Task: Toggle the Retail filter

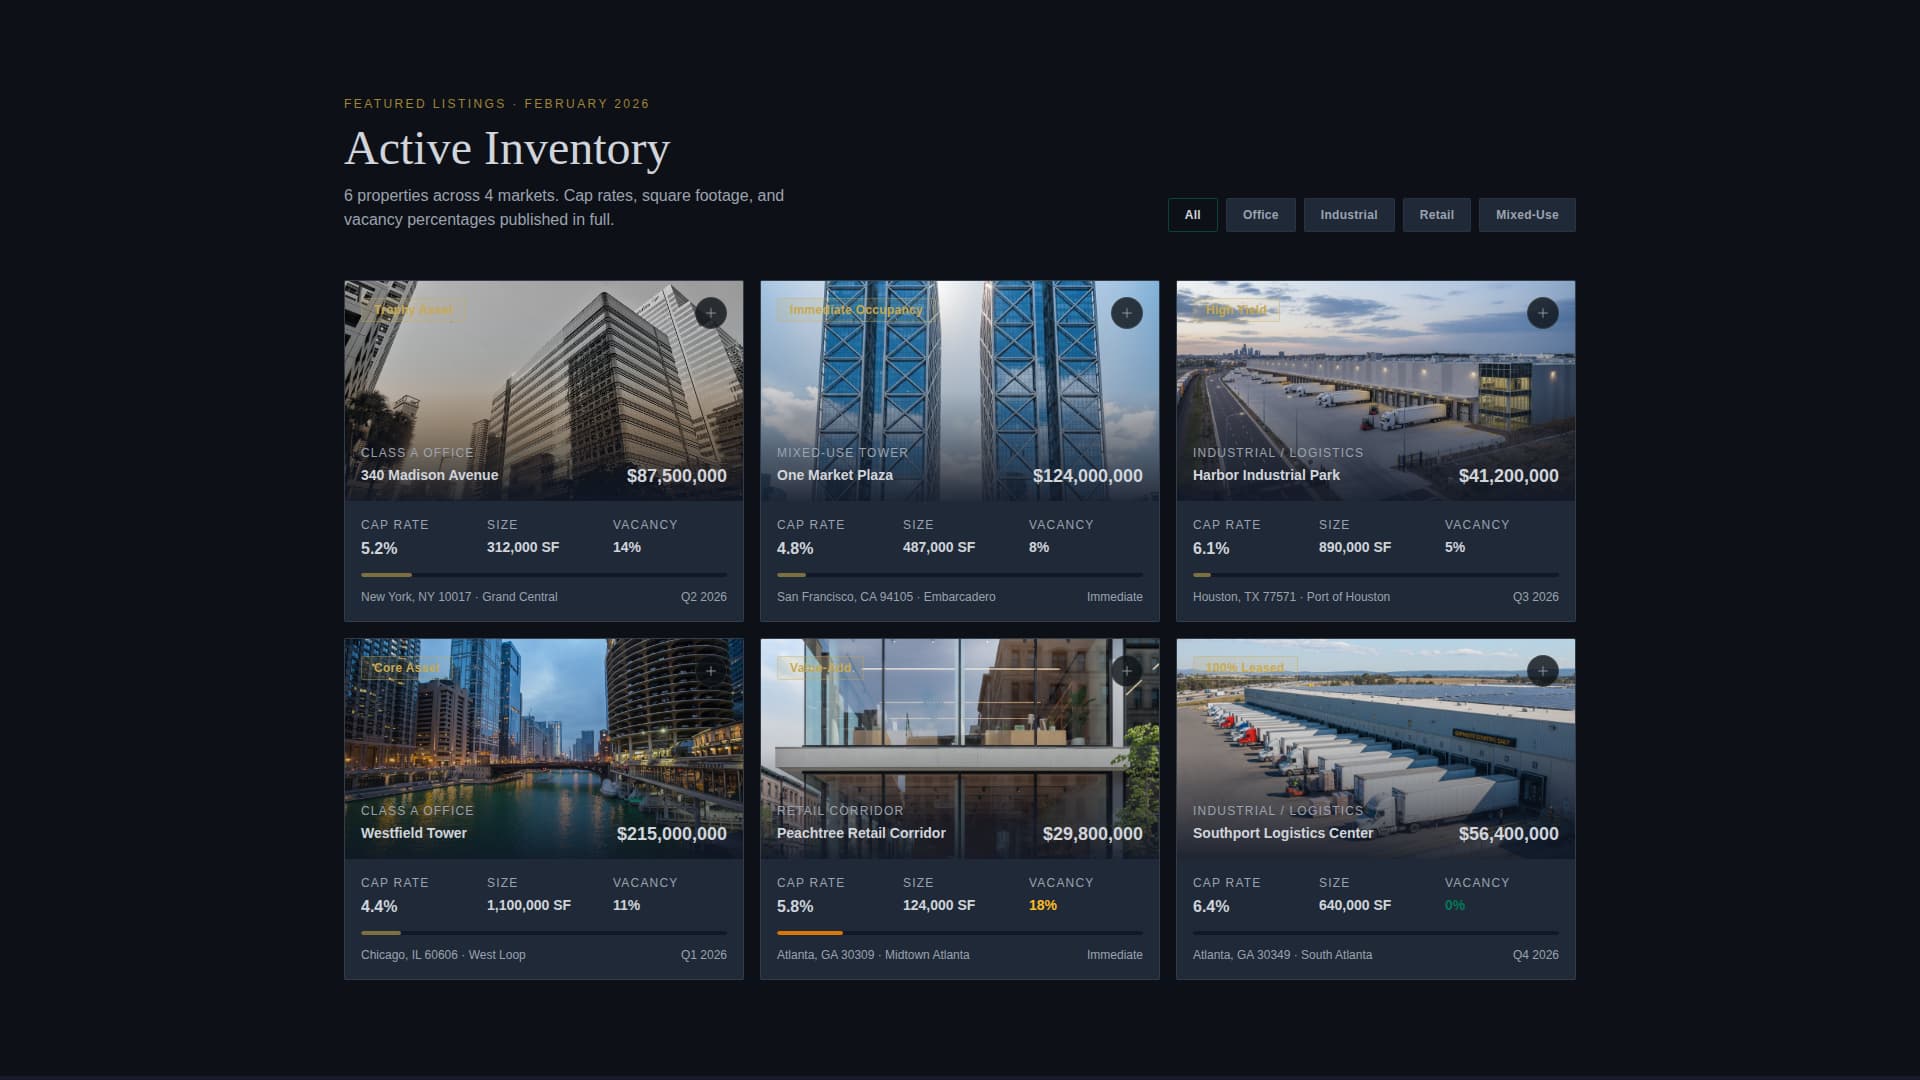Action: pos(1436,215)
